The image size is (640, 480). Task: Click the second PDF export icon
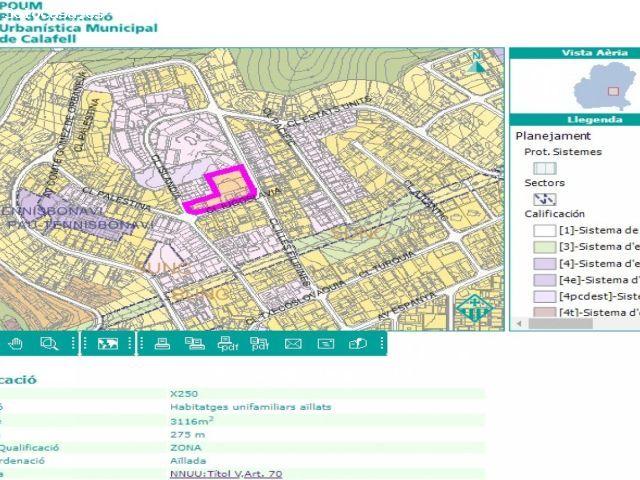coord(260,344)
